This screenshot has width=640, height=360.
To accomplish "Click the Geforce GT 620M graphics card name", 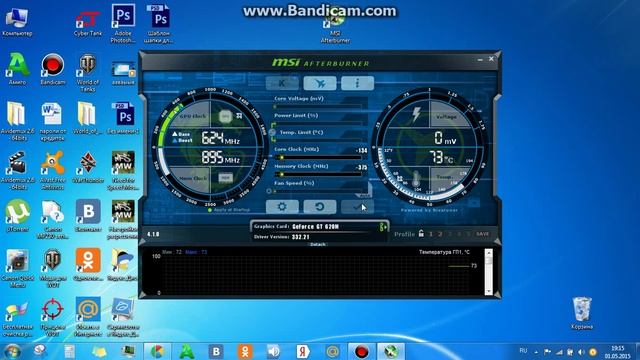I will pos(316,227).
